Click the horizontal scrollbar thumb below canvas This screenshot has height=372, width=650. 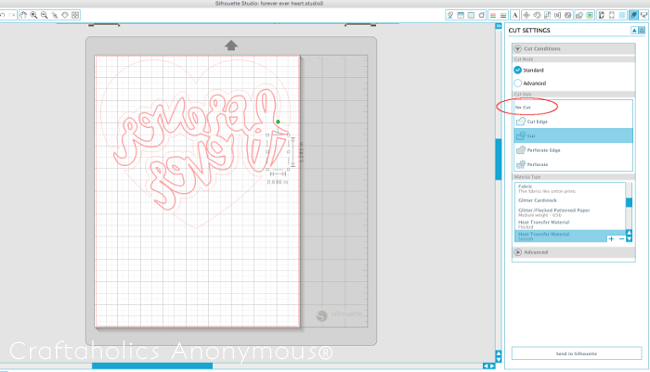152,366
